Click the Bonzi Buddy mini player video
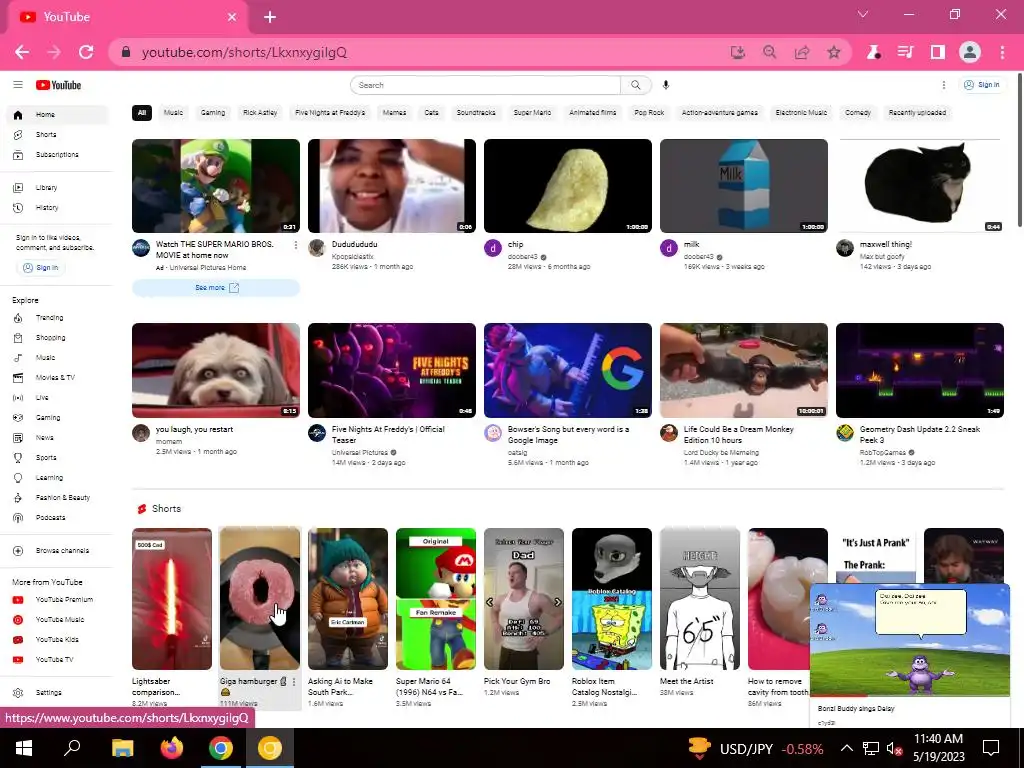This screenshot has width=1024, height=768. 910,641
